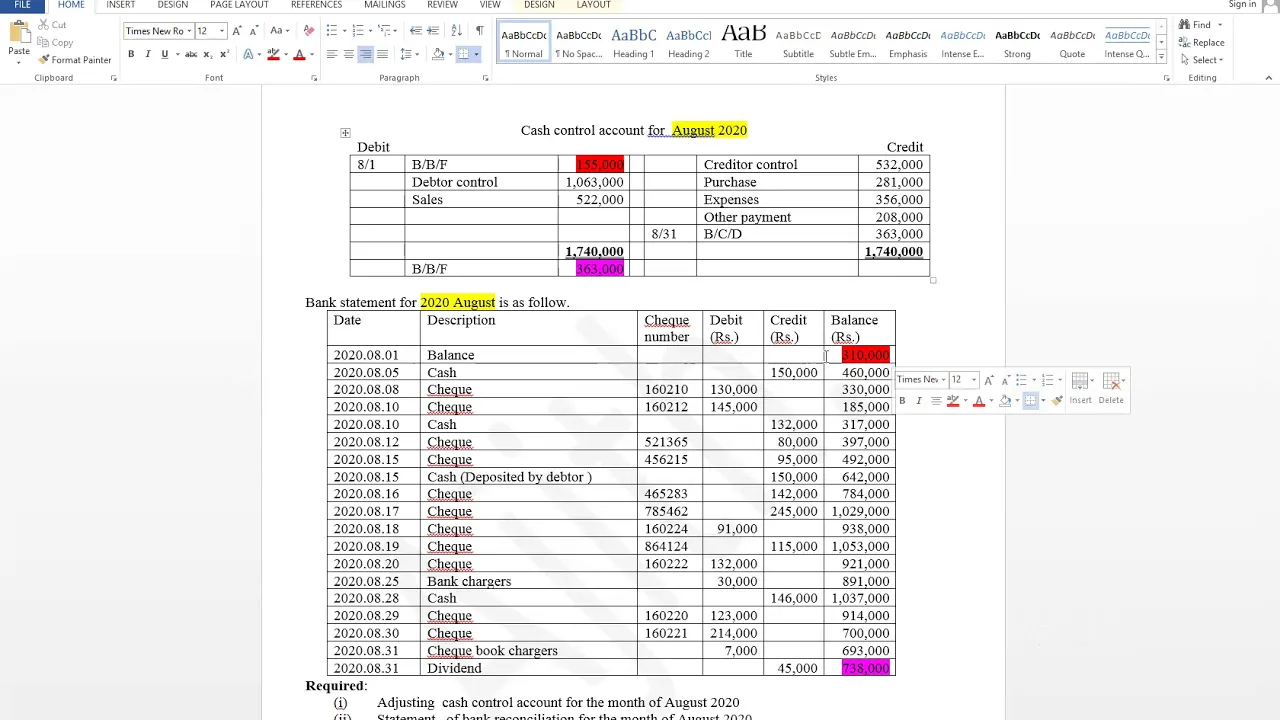This screenshot has height=720, width=1280.
Task: Switch to the INSERT ribbon tab
Action: (121, 5)
